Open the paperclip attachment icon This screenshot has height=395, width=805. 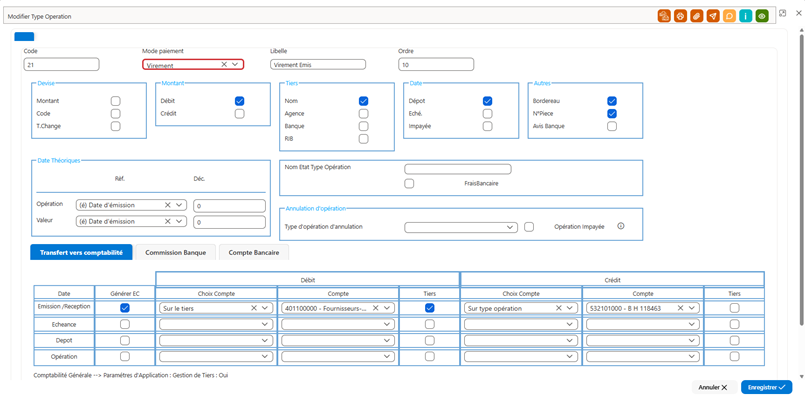697,16
